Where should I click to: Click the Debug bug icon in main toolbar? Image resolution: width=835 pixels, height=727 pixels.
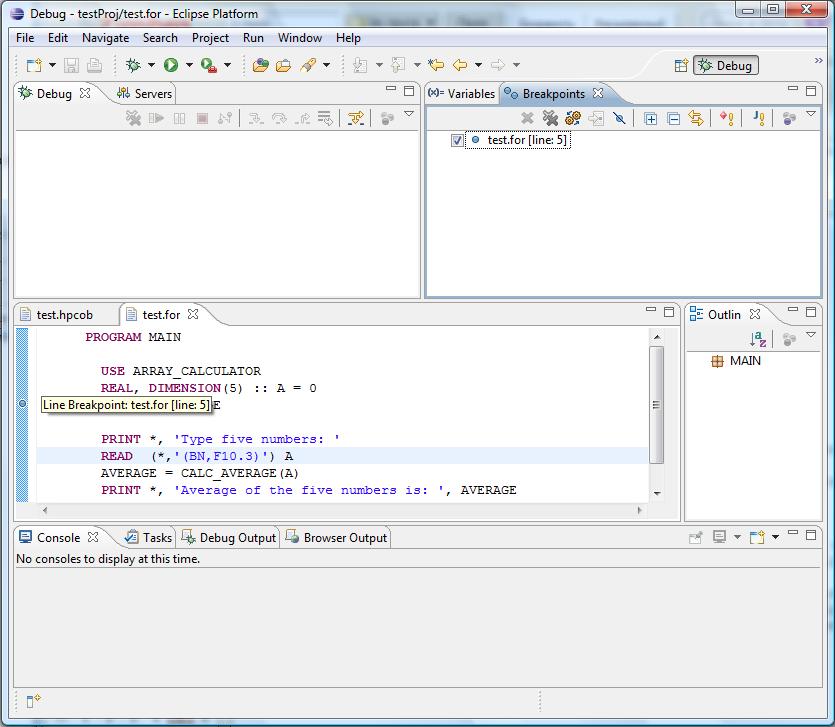(x=133, y=65)
